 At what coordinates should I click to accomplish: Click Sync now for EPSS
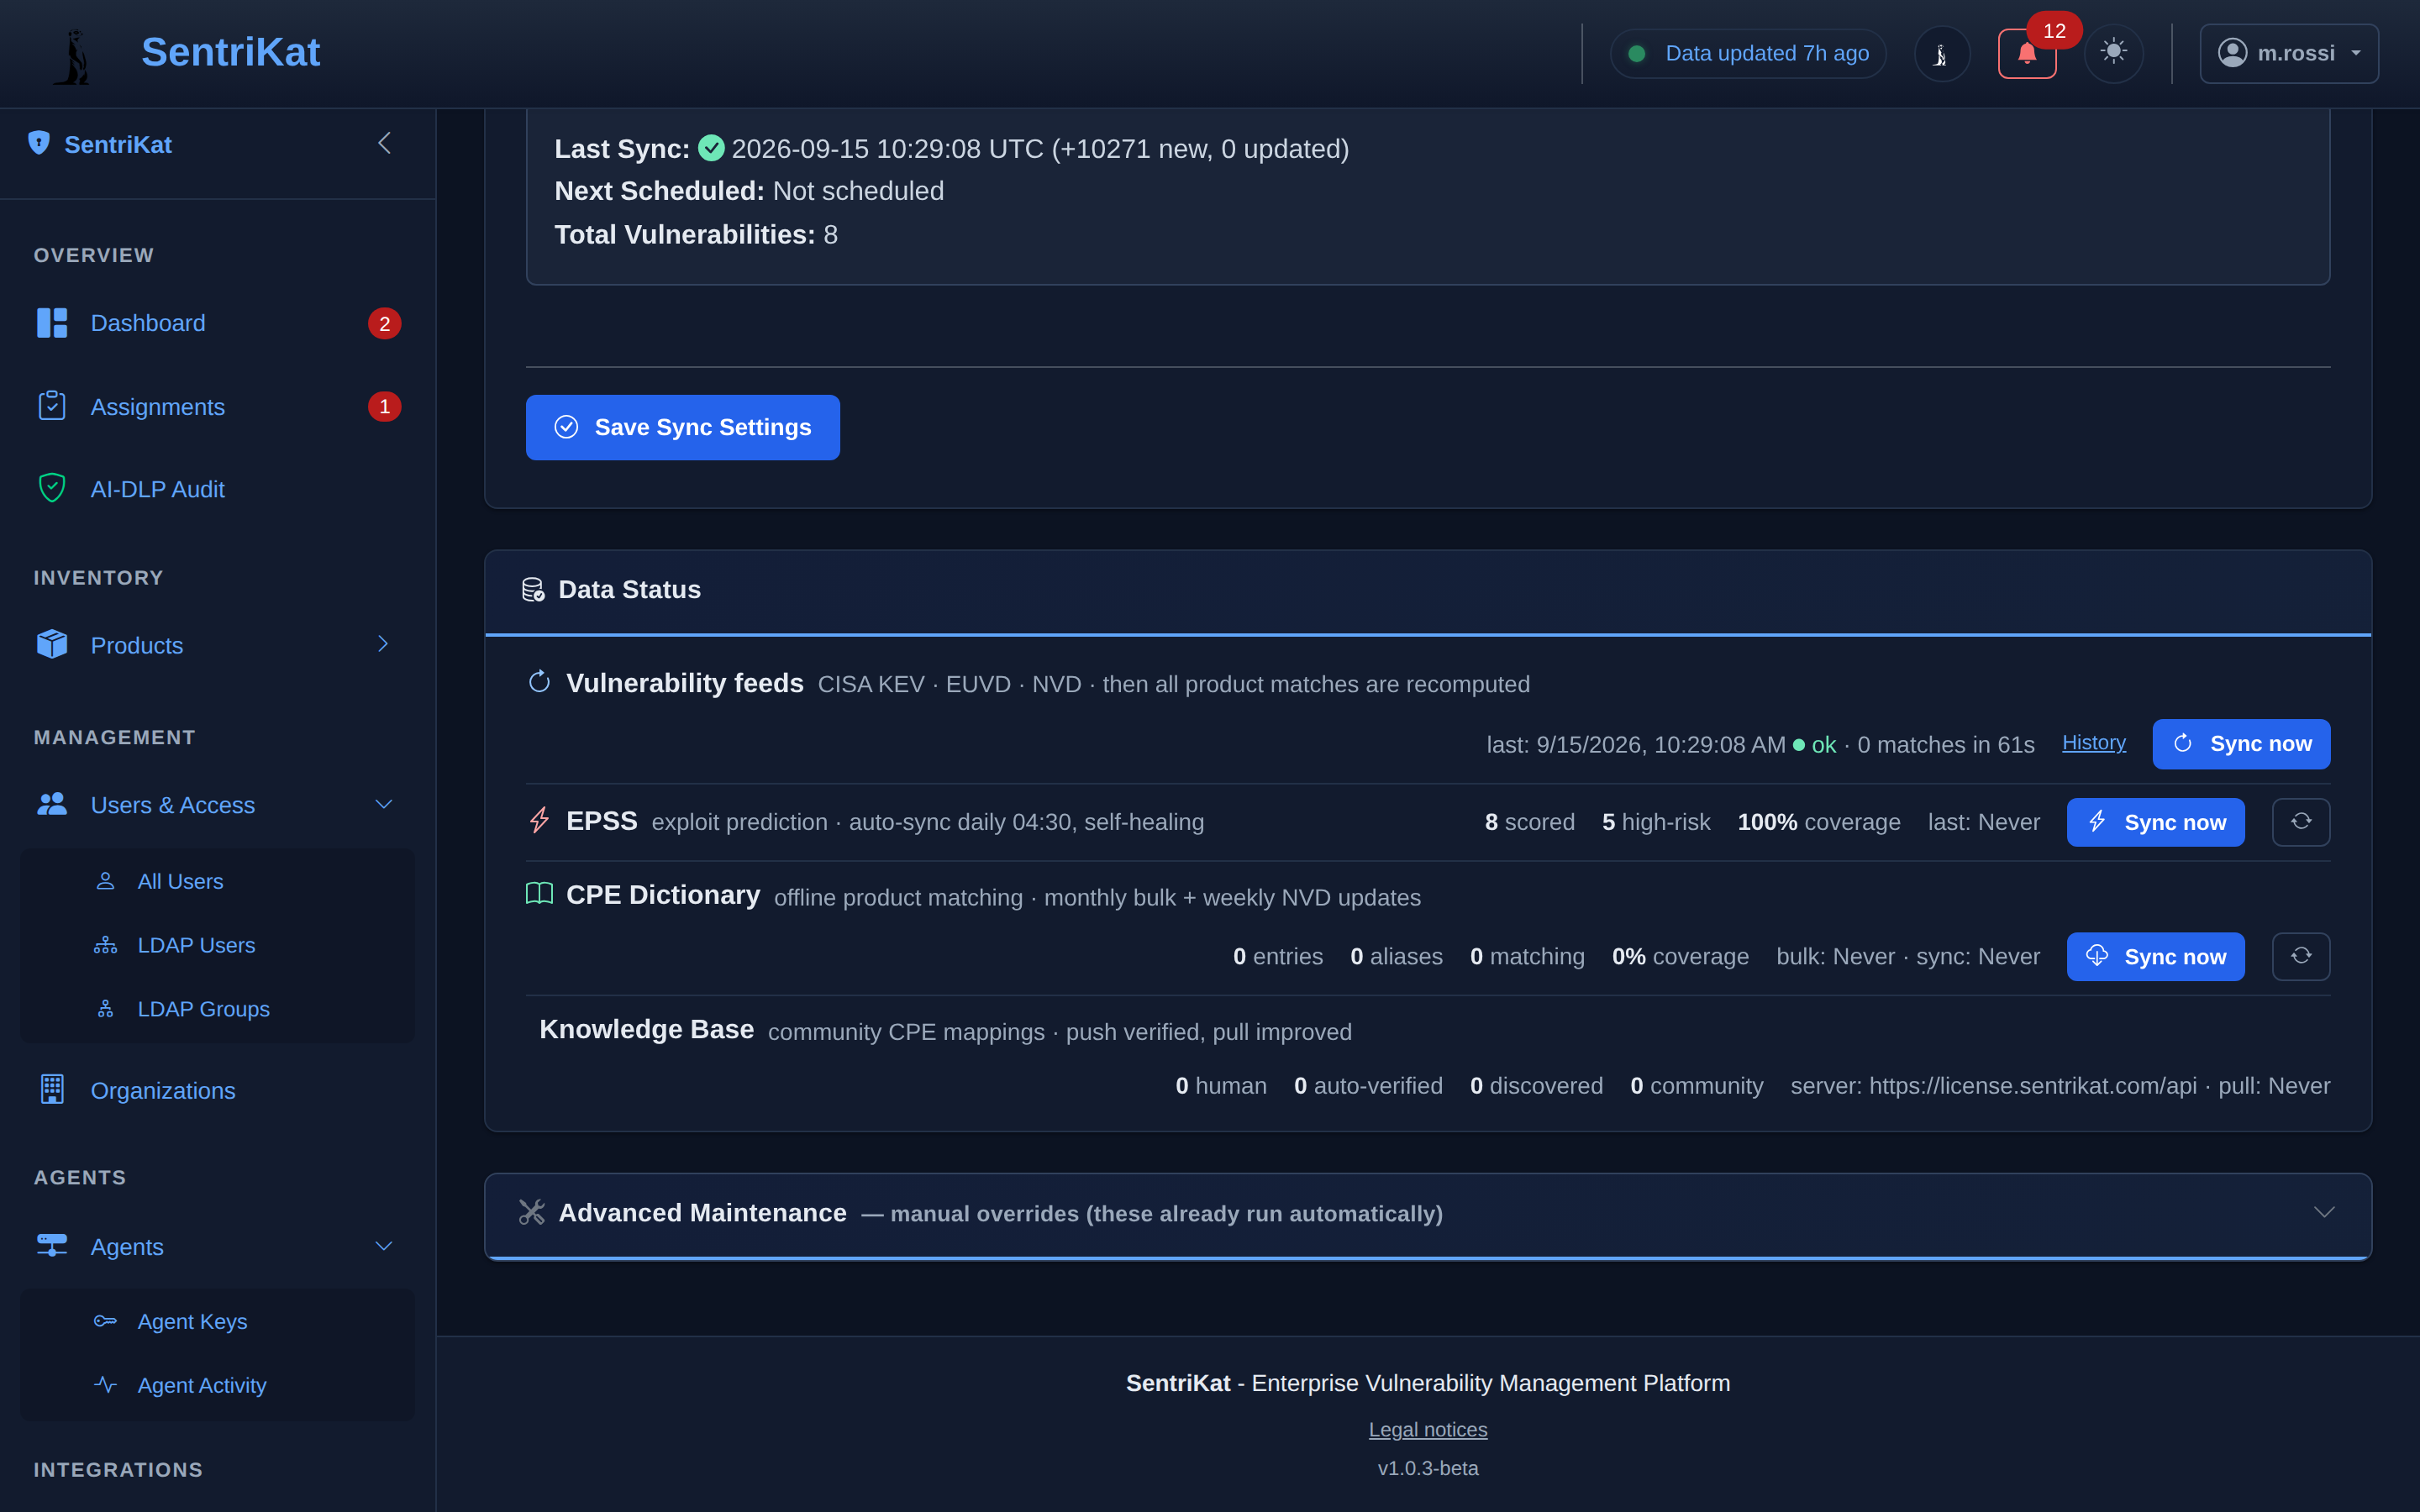point(2155,822)
